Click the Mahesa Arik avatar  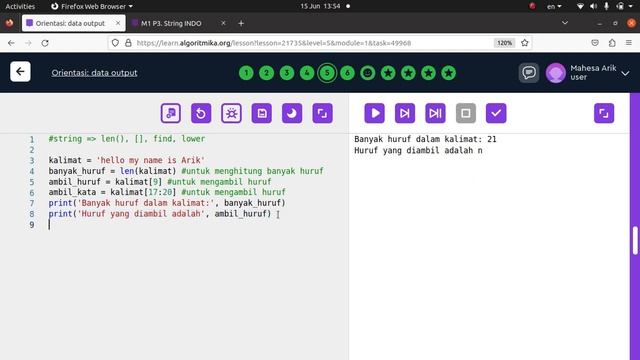point(556,73)
